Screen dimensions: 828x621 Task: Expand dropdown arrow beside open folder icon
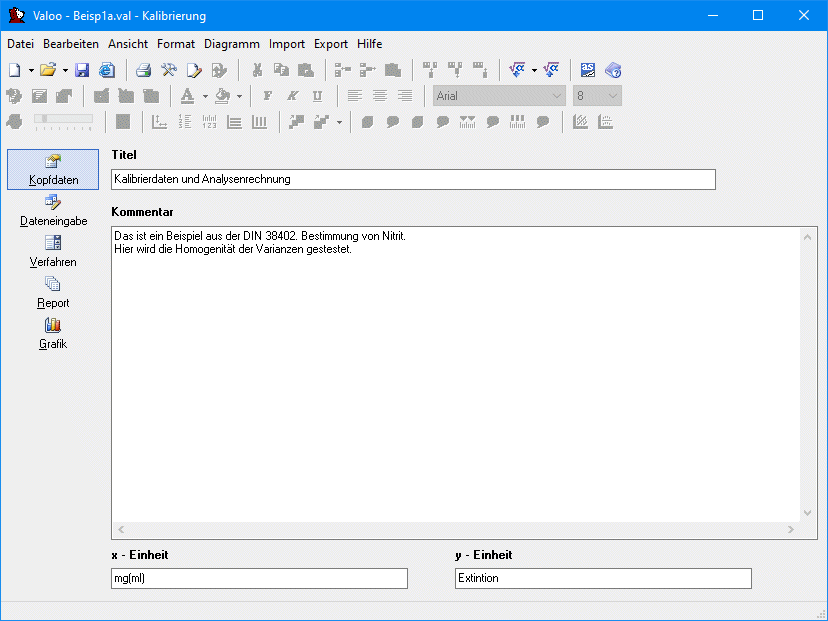coord(65,70)
